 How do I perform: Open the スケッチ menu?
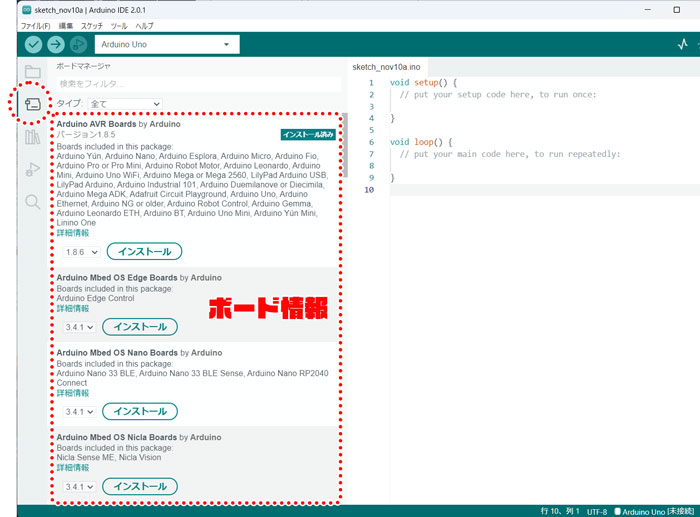pos(92,26)
